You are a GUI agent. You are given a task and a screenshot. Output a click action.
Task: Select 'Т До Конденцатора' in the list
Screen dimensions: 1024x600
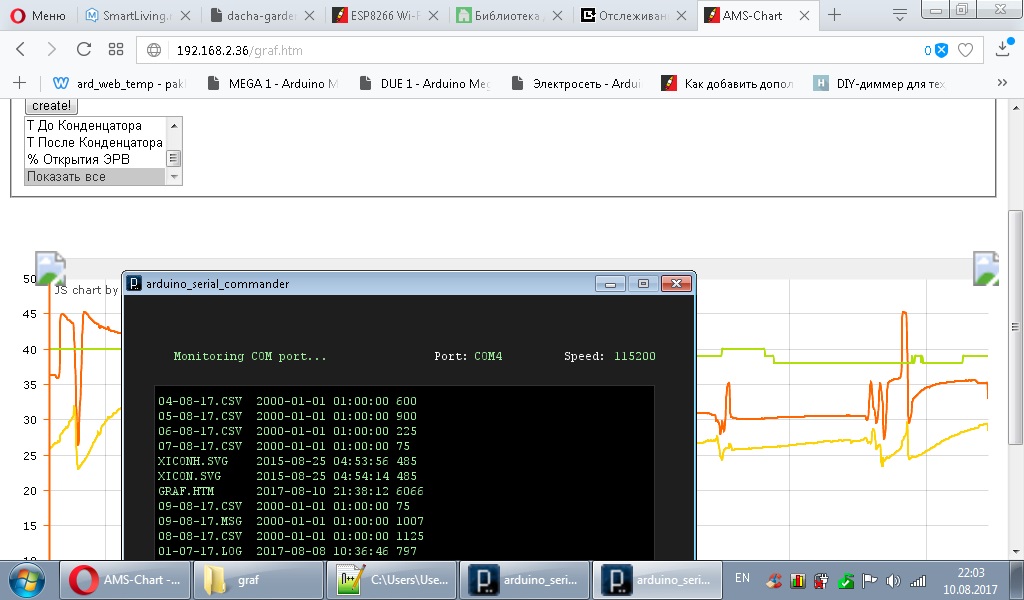tap(85, 126)
